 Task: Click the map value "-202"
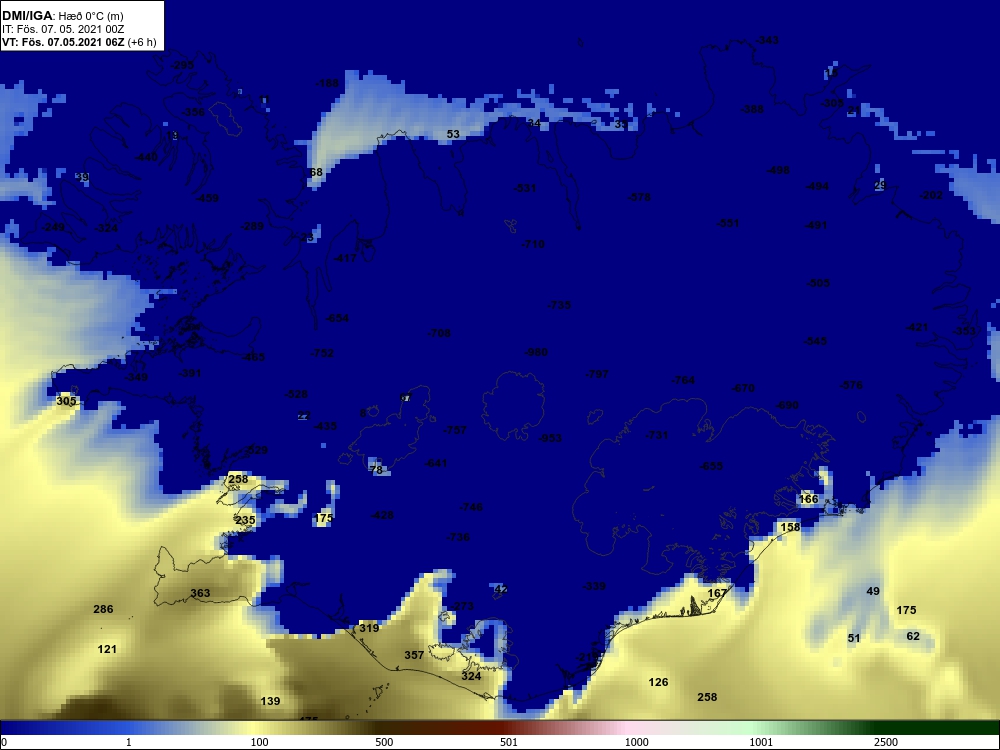click(931, 195)
